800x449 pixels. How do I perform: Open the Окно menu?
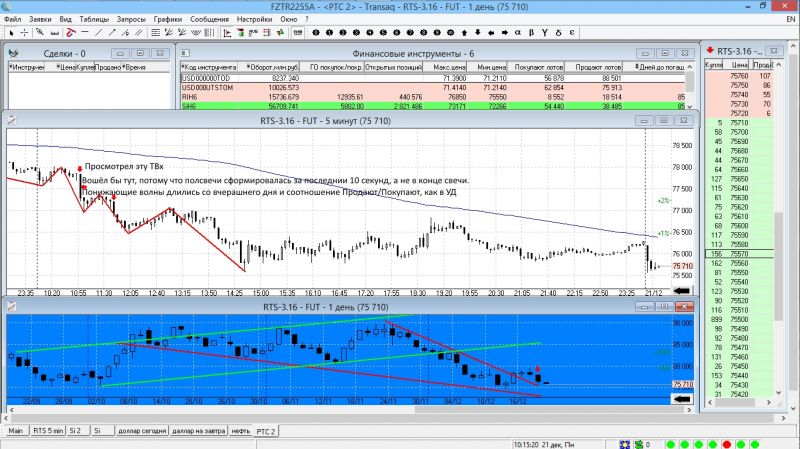click(x=288, y=19)
